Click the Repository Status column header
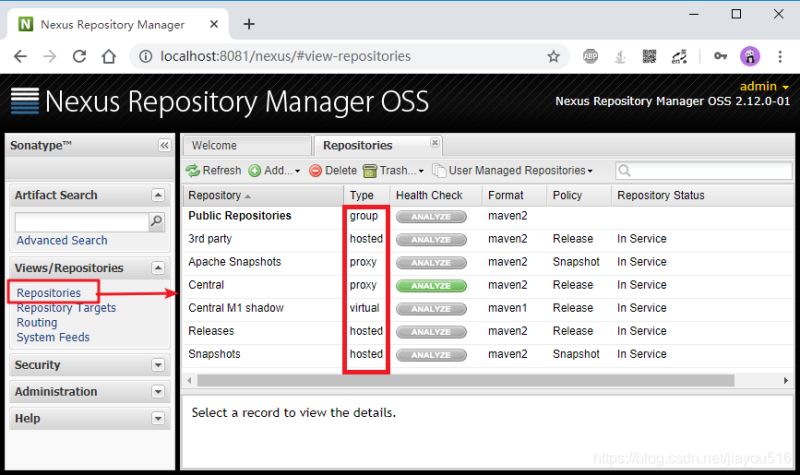Screen dimensions: 800x475 pyautogui.click(x=702, y=195)
